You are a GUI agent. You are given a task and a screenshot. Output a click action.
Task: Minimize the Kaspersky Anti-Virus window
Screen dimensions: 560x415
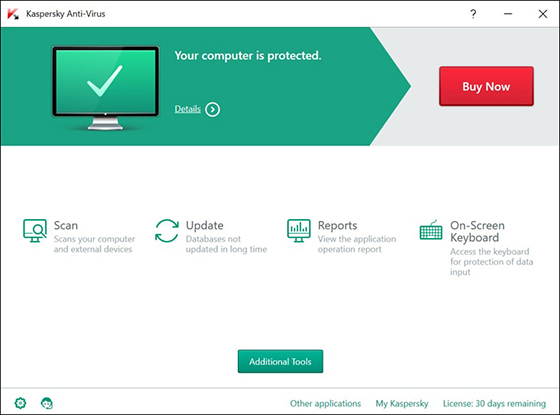pyautogui.click(x=508, y=14)
